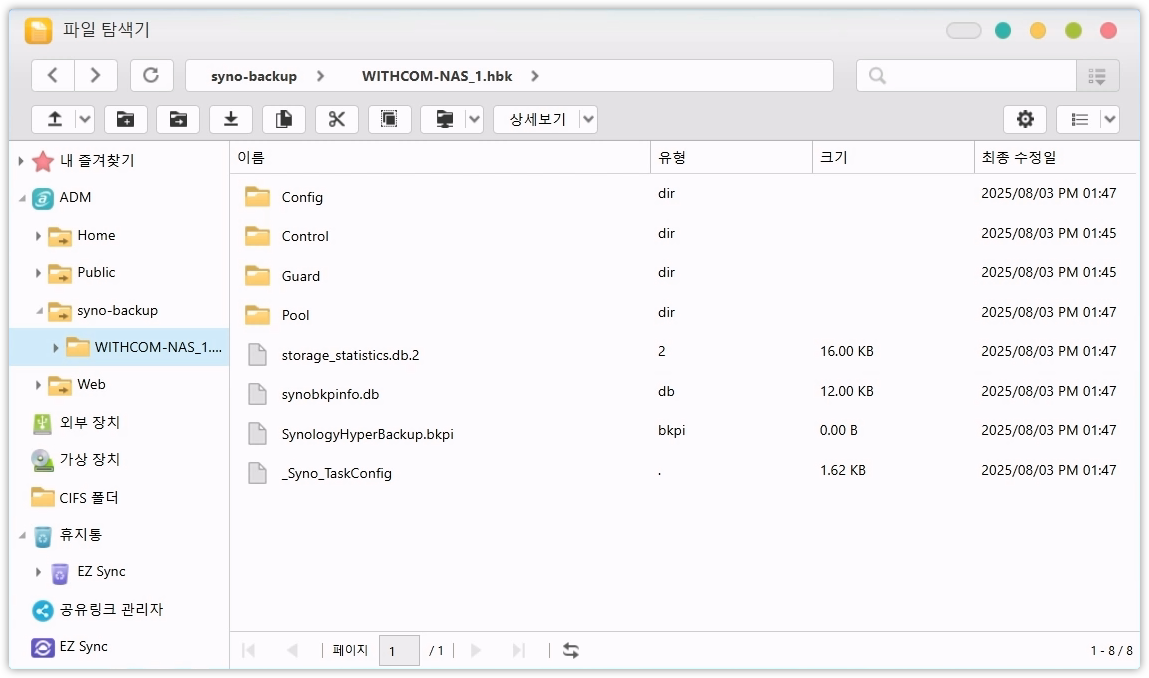Screen dimensions: 1149x678
Task: Create a new folder using the toolbar icon
Action: [125, 119]
